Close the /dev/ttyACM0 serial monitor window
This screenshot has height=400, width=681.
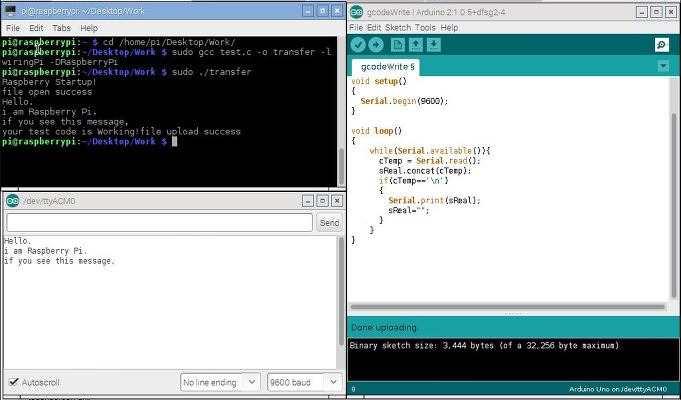[x=337, y=201]
